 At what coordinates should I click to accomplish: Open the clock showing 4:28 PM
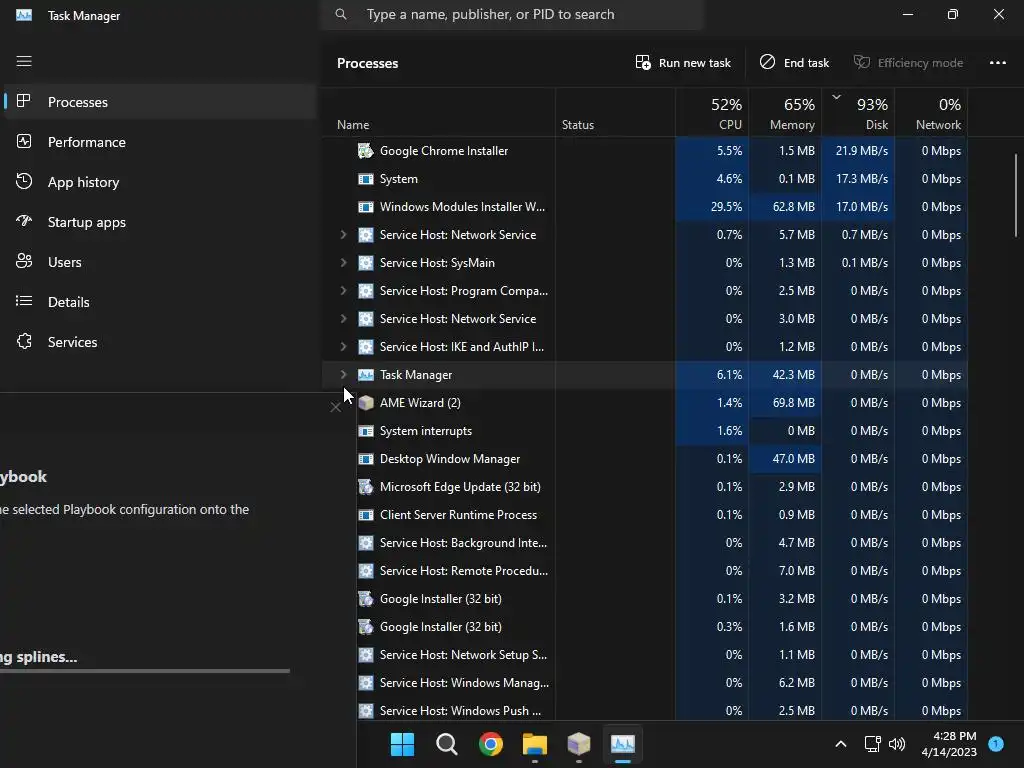coord(949,744)
